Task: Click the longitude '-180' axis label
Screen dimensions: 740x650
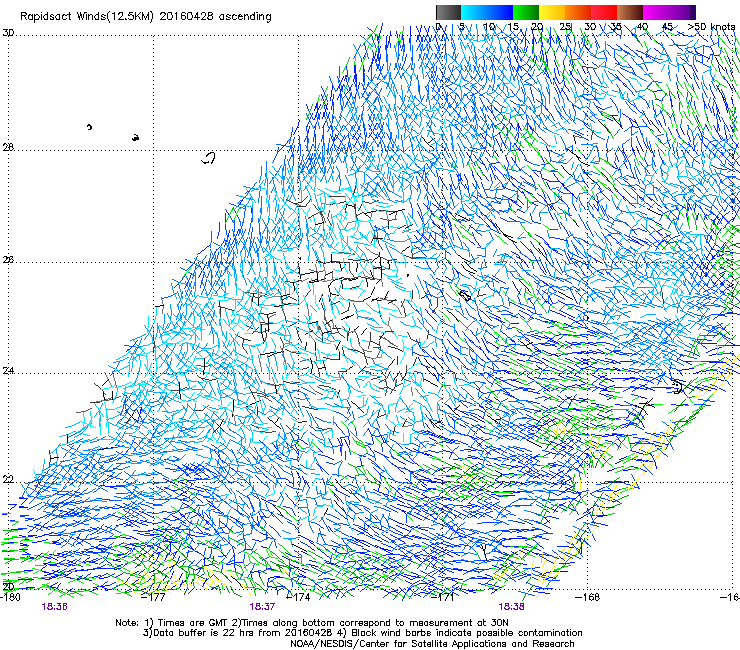Action: [x=10, y=597]
